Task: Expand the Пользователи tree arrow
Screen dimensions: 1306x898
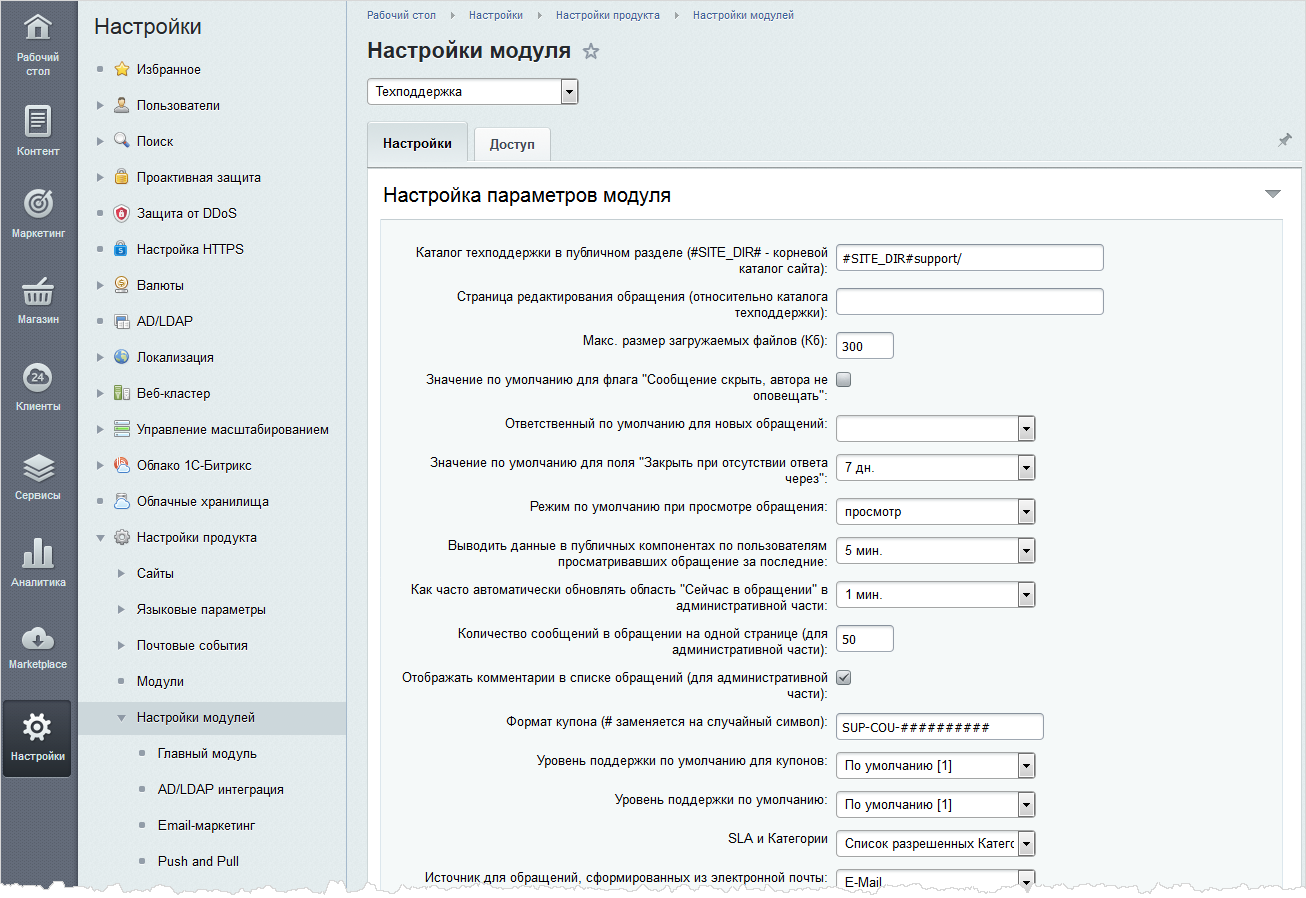Action: click(100, 105)
